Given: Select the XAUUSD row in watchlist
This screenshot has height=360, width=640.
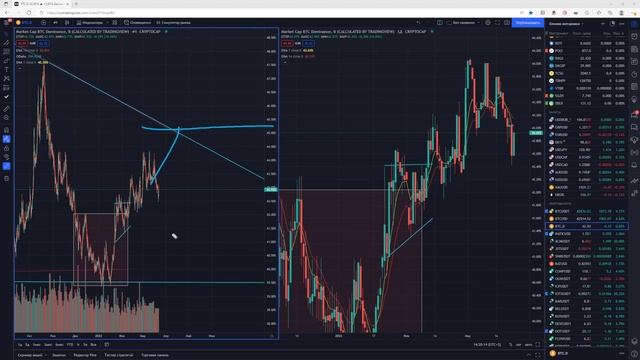Looking at the screenshot, I should [586, 187].
